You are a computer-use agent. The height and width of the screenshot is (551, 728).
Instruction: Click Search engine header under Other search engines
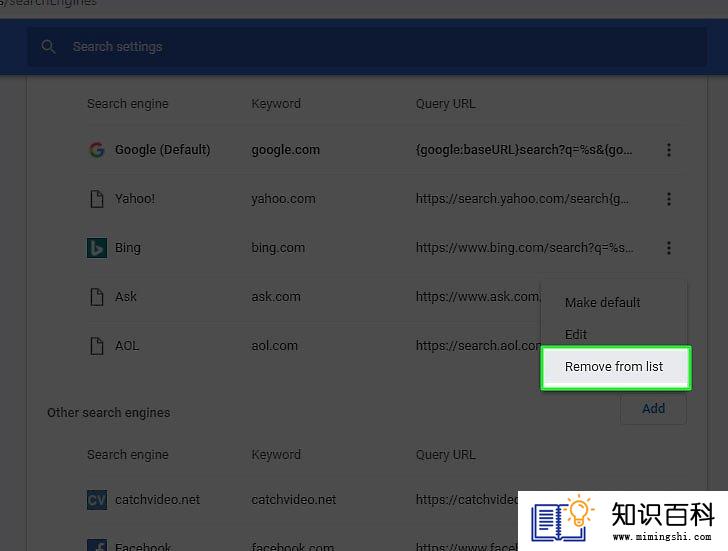pos(128,454)
